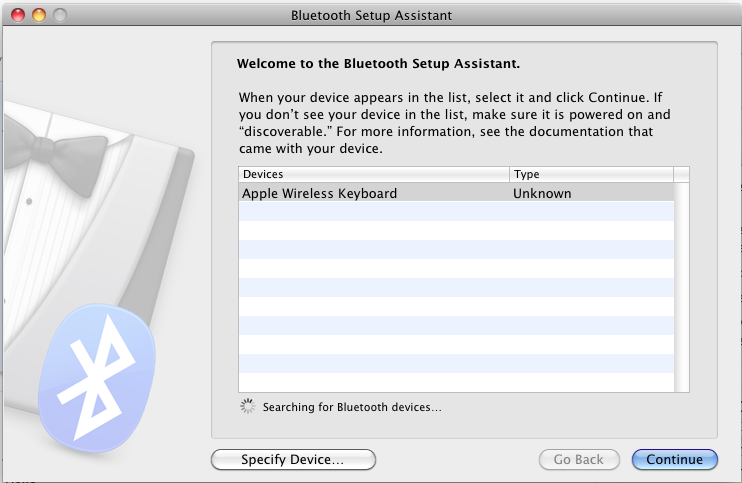Viewport: 742px width, 483px height.
Task: Sort list by Devices column header
Action: click(374, 174)
